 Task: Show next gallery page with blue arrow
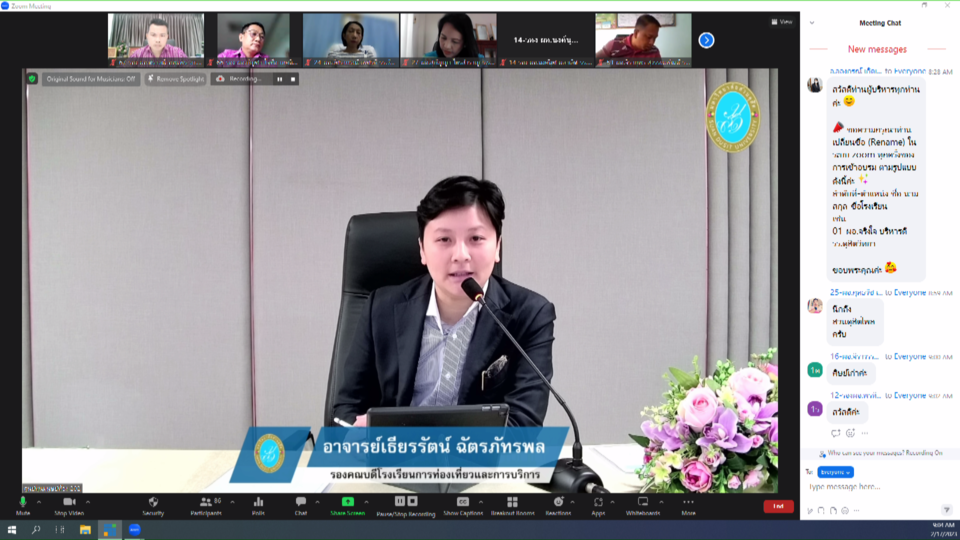click(706, 40)
